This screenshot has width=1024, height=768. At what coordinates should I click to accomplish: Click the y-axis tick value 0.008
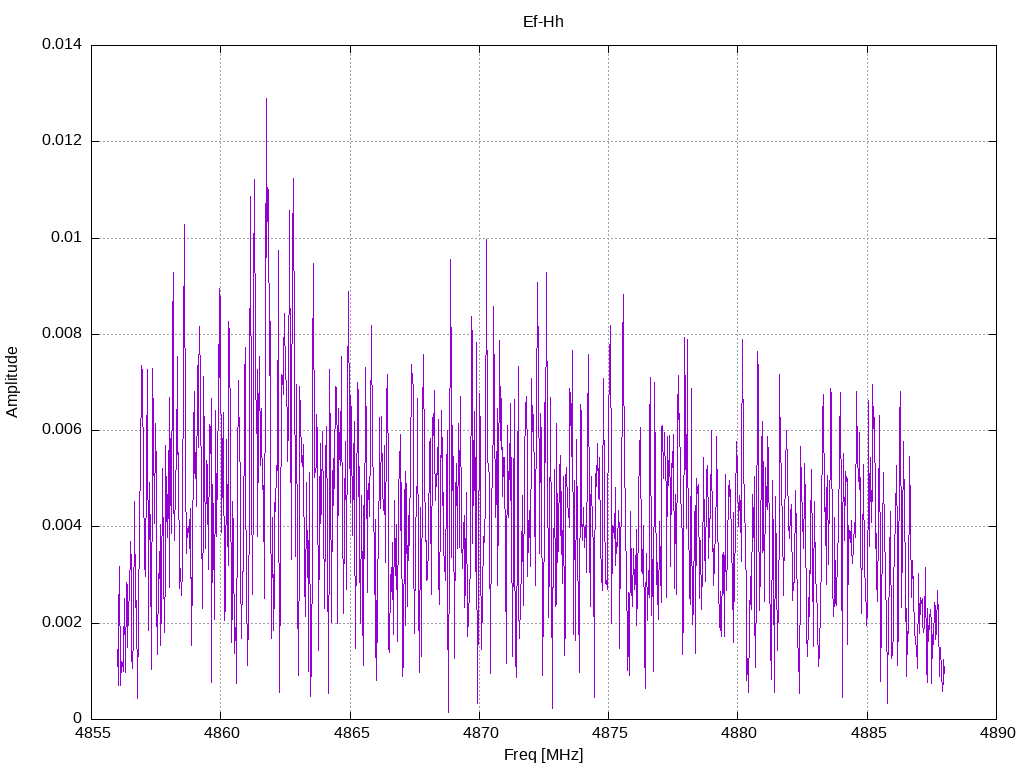(x=62, y=334)
